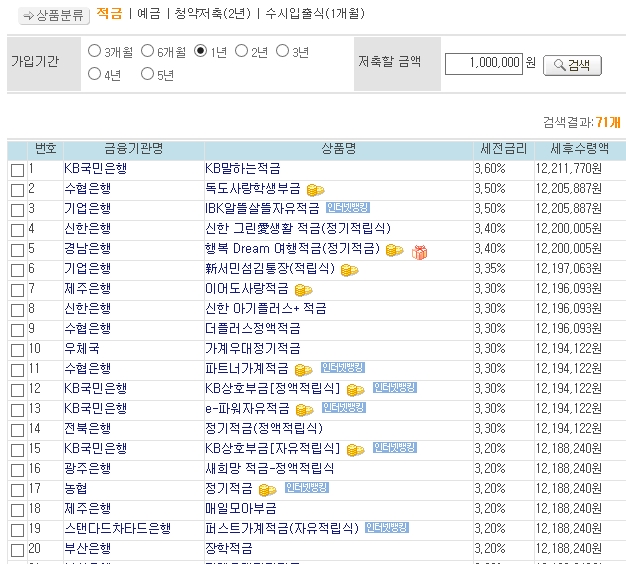Click 인터넷뱅킹 badge on 퍼스트가계적금 row

387,527
